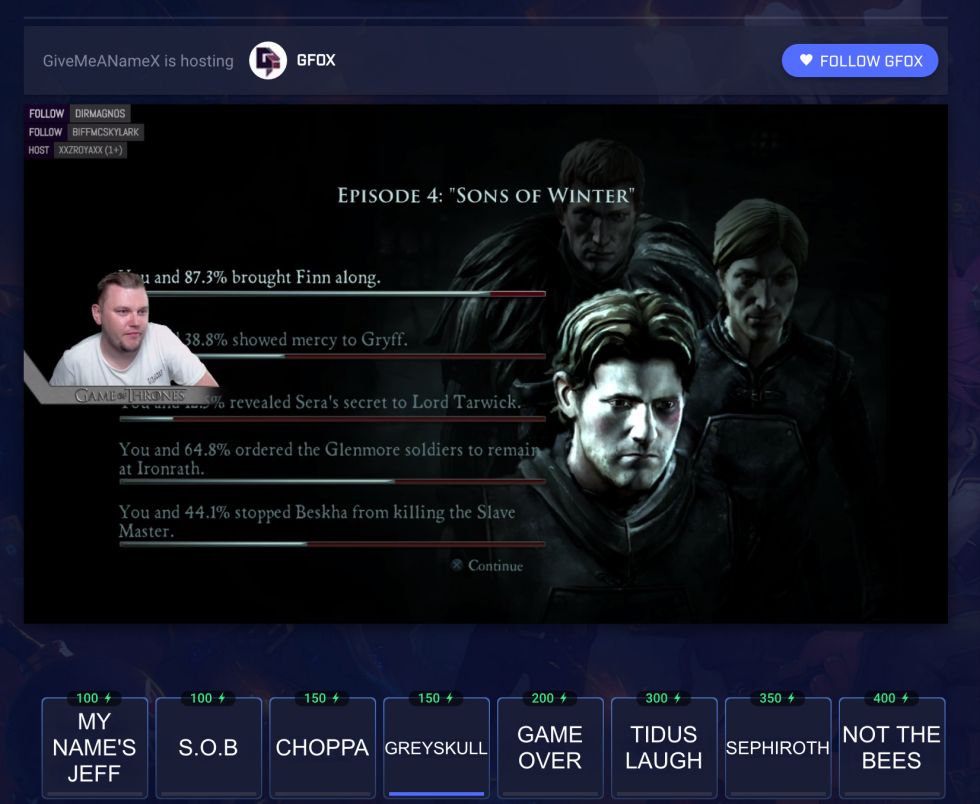The height and width of the screenshot is (804, 980).
Task: Click the 400 sparks cost badge
Action: click(891, 698)
